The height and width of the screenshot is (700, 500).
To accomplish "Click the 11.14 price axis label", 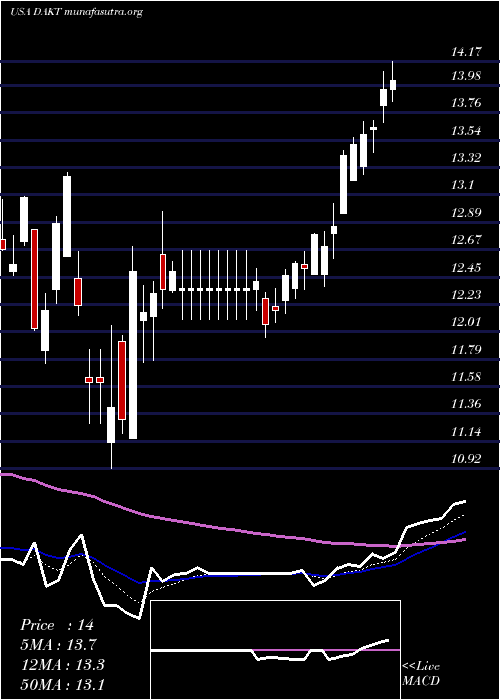I will (x=466, y=431).
